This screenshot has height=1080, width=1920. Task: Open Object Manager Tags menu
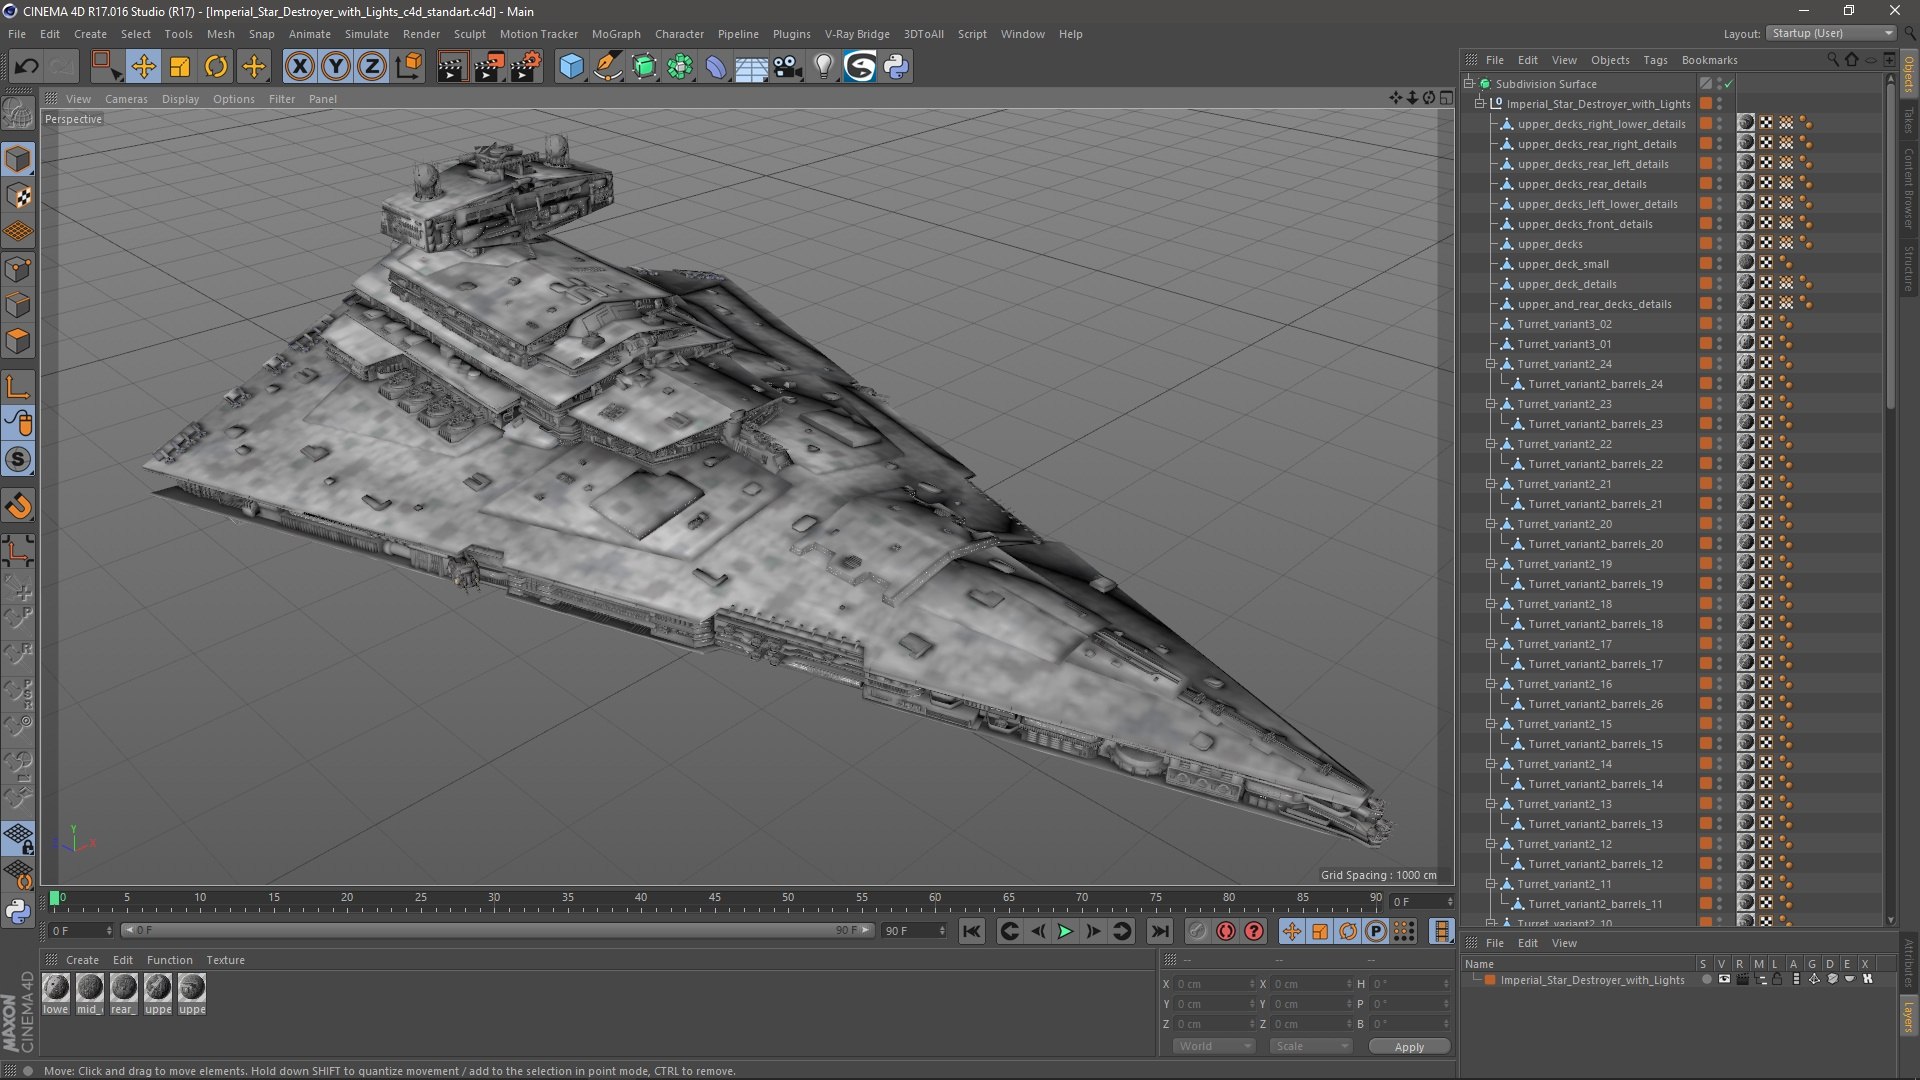coord(1655,60)
